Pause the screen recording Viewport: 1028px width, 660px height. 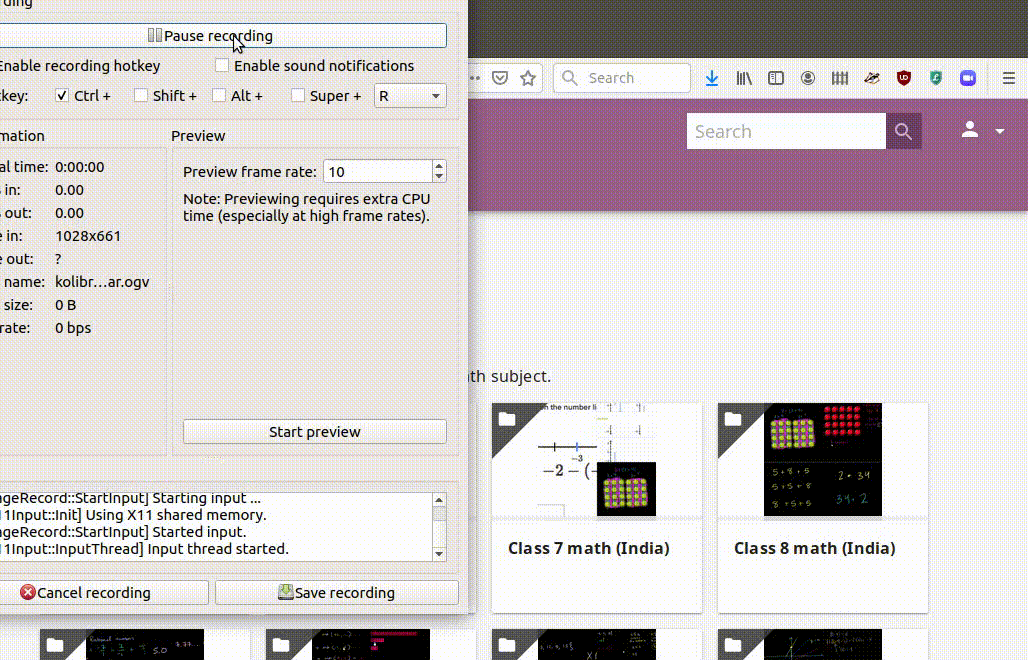coord(222,35)
